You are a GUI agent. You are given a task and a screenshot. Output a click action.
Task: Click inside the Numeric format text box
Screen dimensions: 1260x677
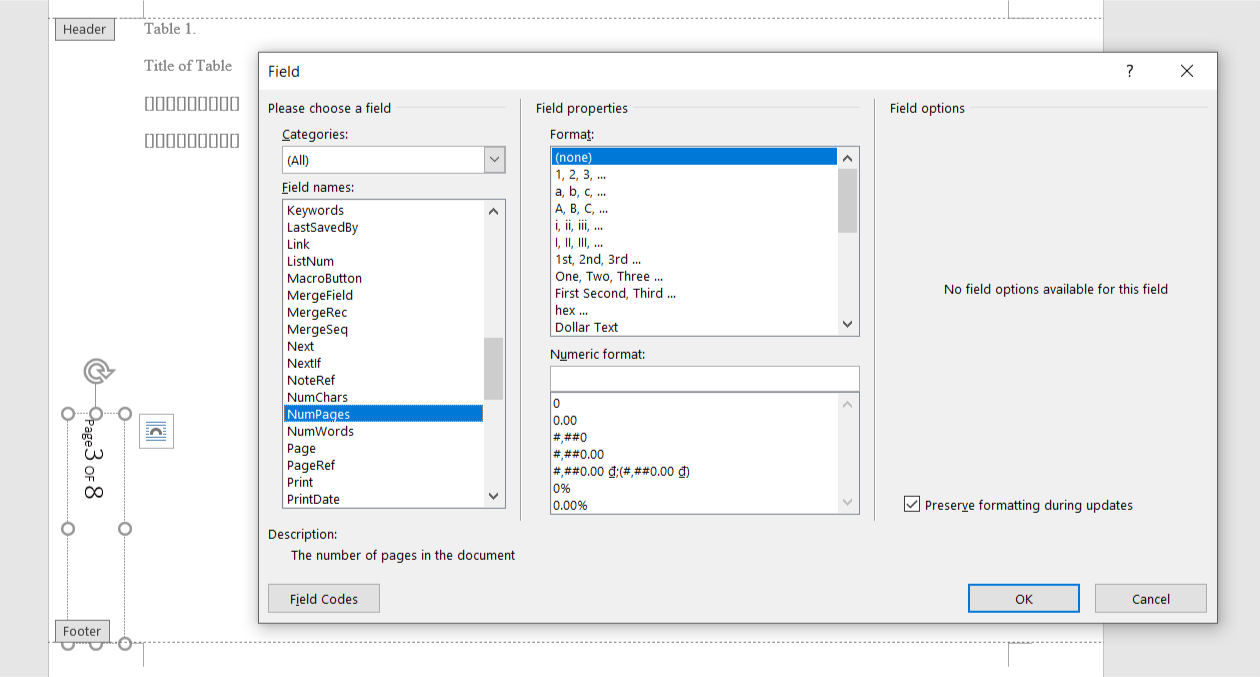pyautogui.click(x=704, y=378)
